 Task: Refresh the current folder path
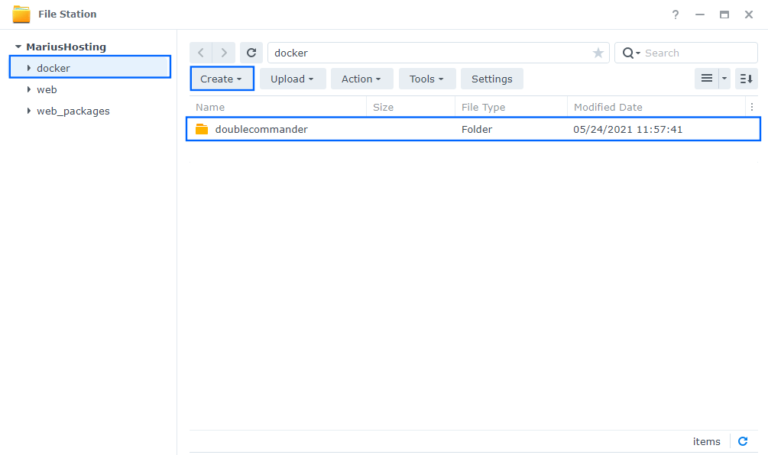[252, 53]
